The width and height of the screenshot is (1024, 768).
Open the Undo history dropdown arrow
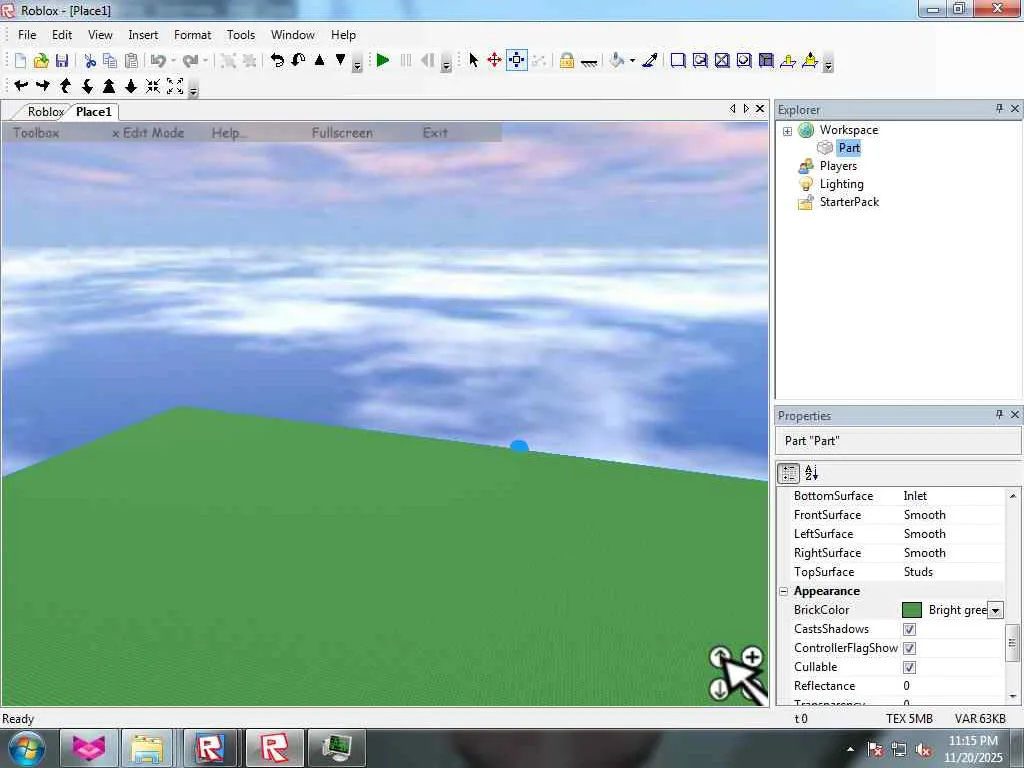coord(173,61)
